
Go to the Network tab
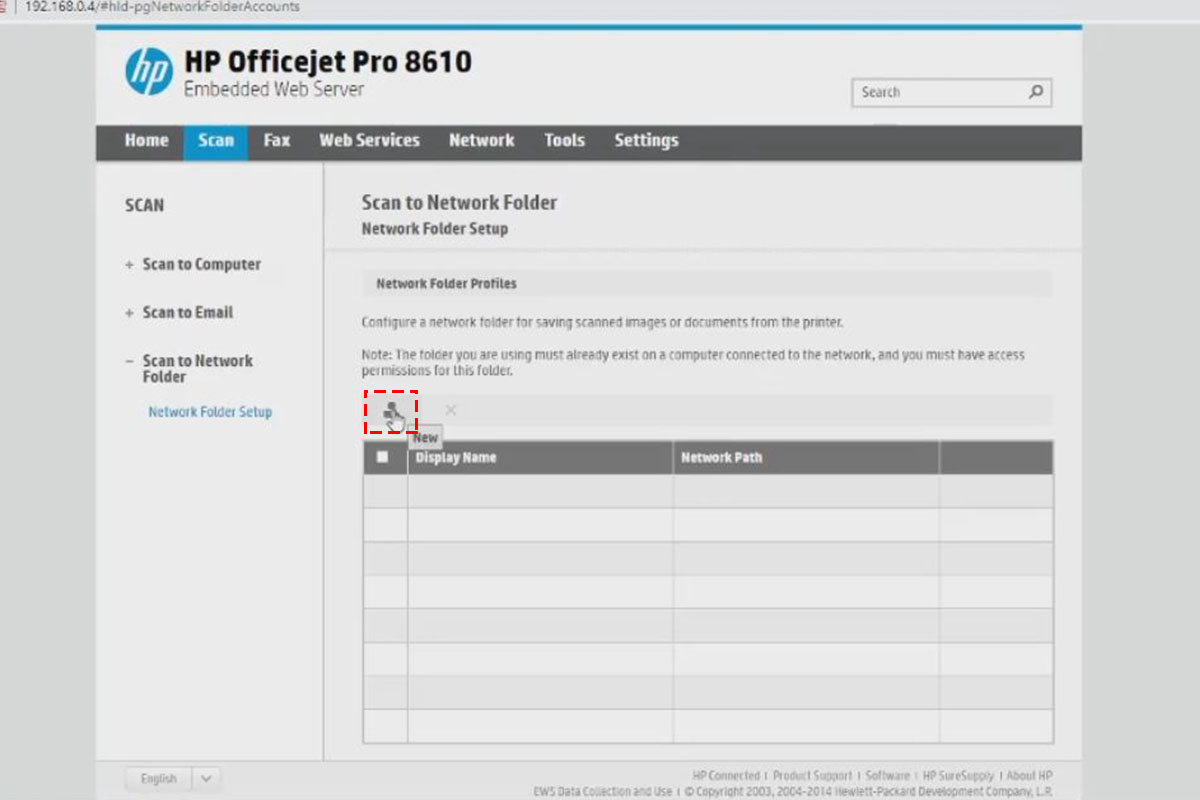[481, 141]
